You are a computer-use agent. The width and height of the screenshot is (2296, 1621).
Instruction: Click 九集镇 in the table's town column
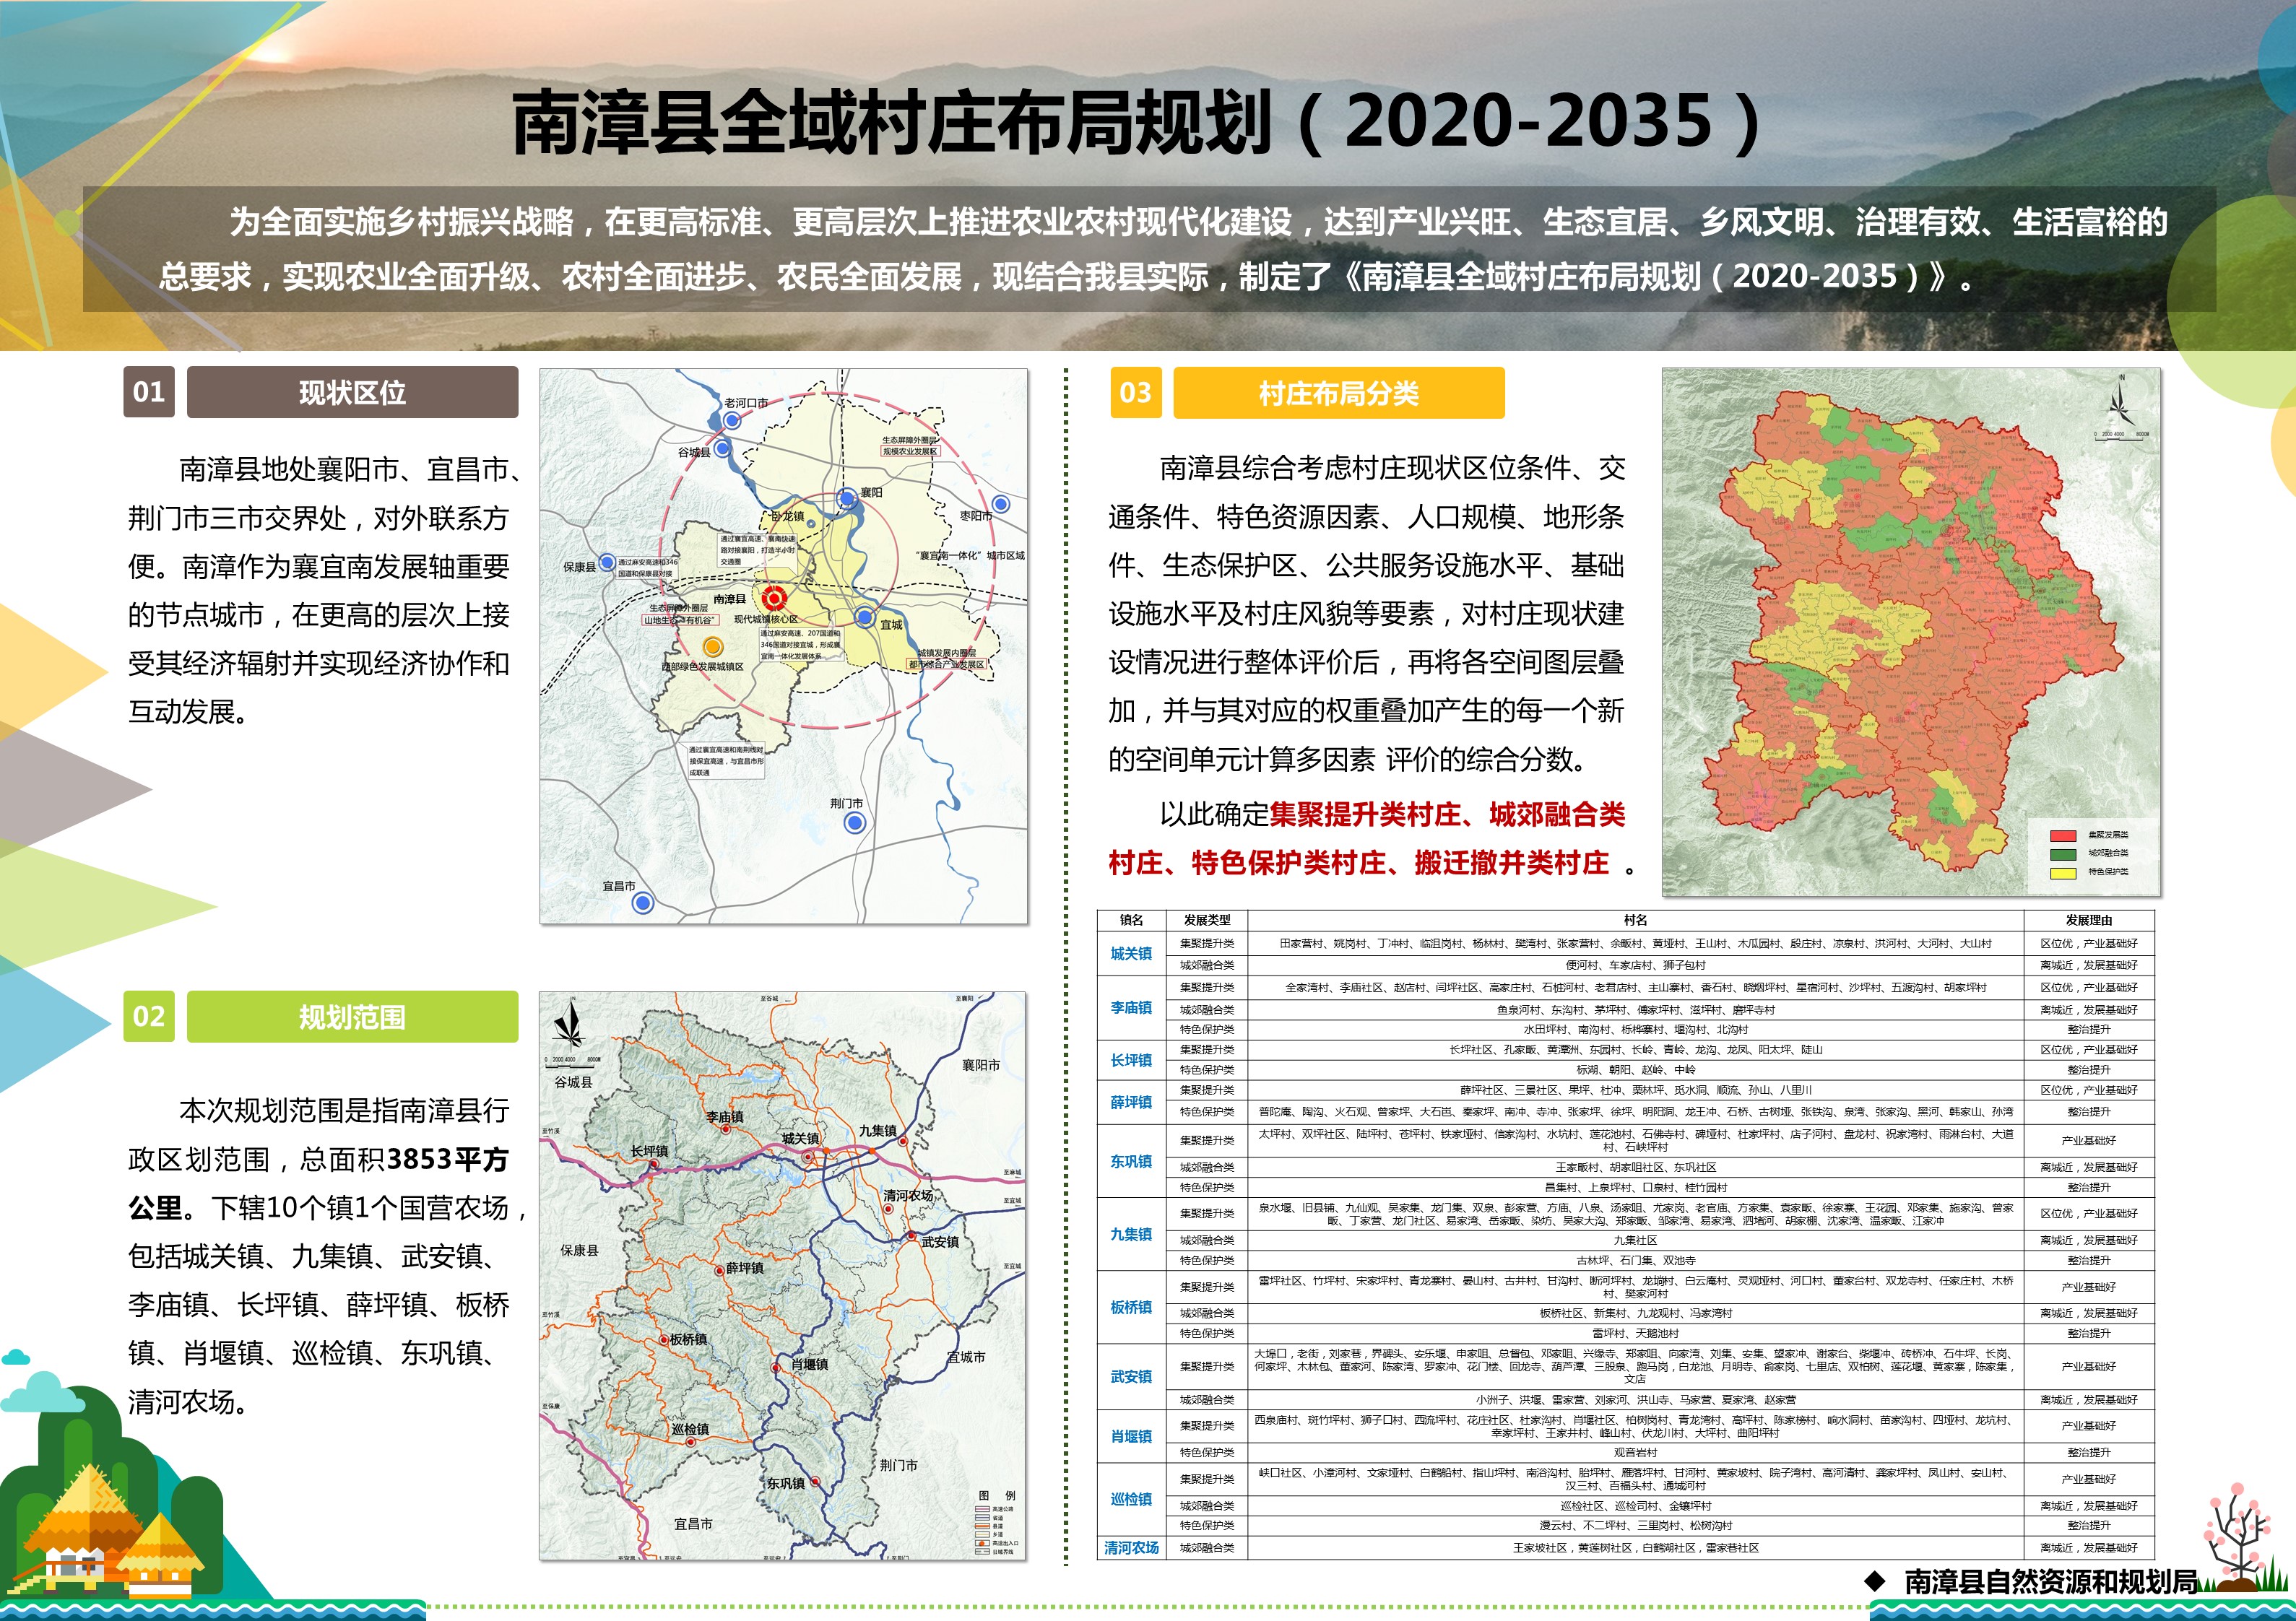click(1131, 1234)
